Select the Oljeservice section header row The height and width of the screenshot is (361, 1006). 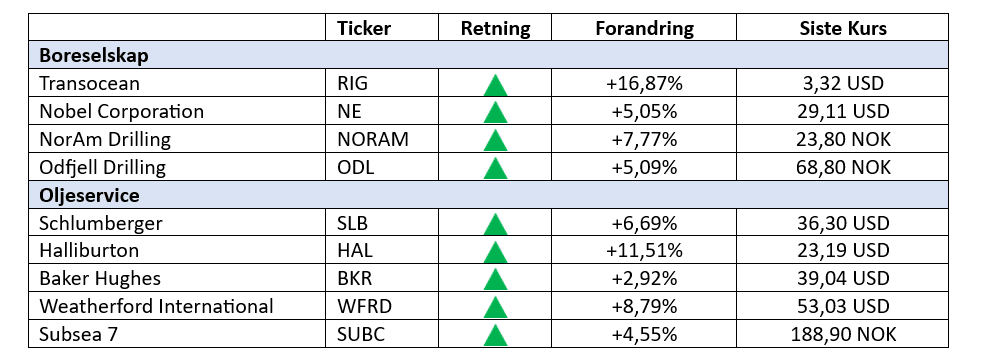pos(488,195)
